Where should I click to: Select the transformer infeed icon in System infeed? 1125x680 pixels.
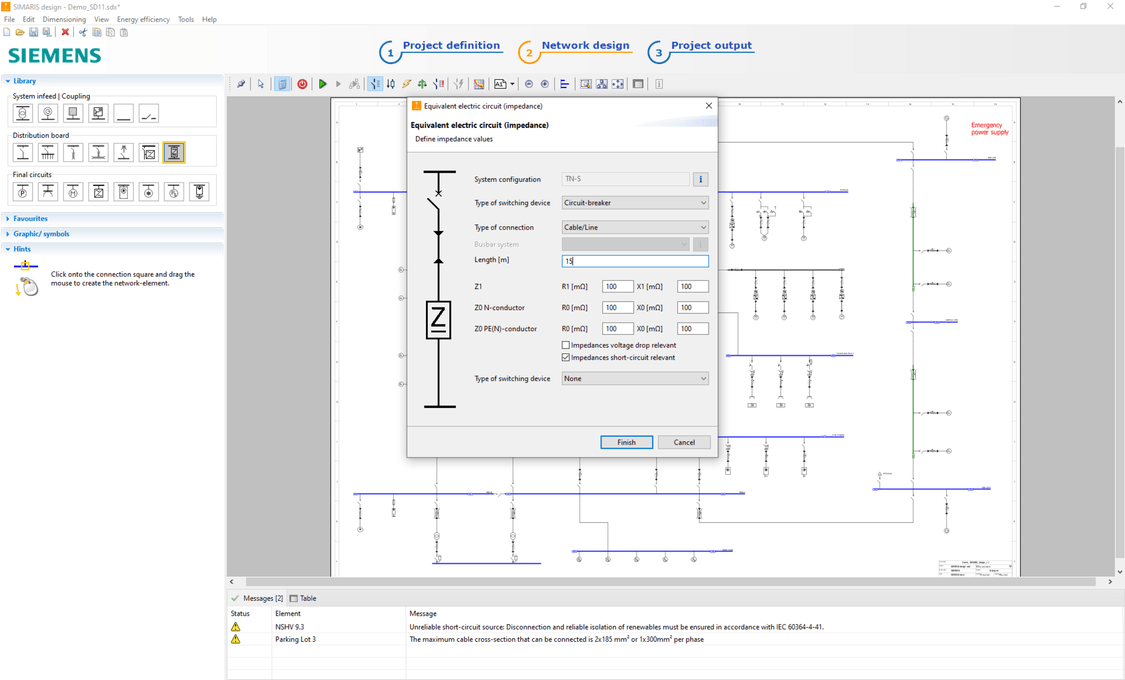(x=22, y=114)
